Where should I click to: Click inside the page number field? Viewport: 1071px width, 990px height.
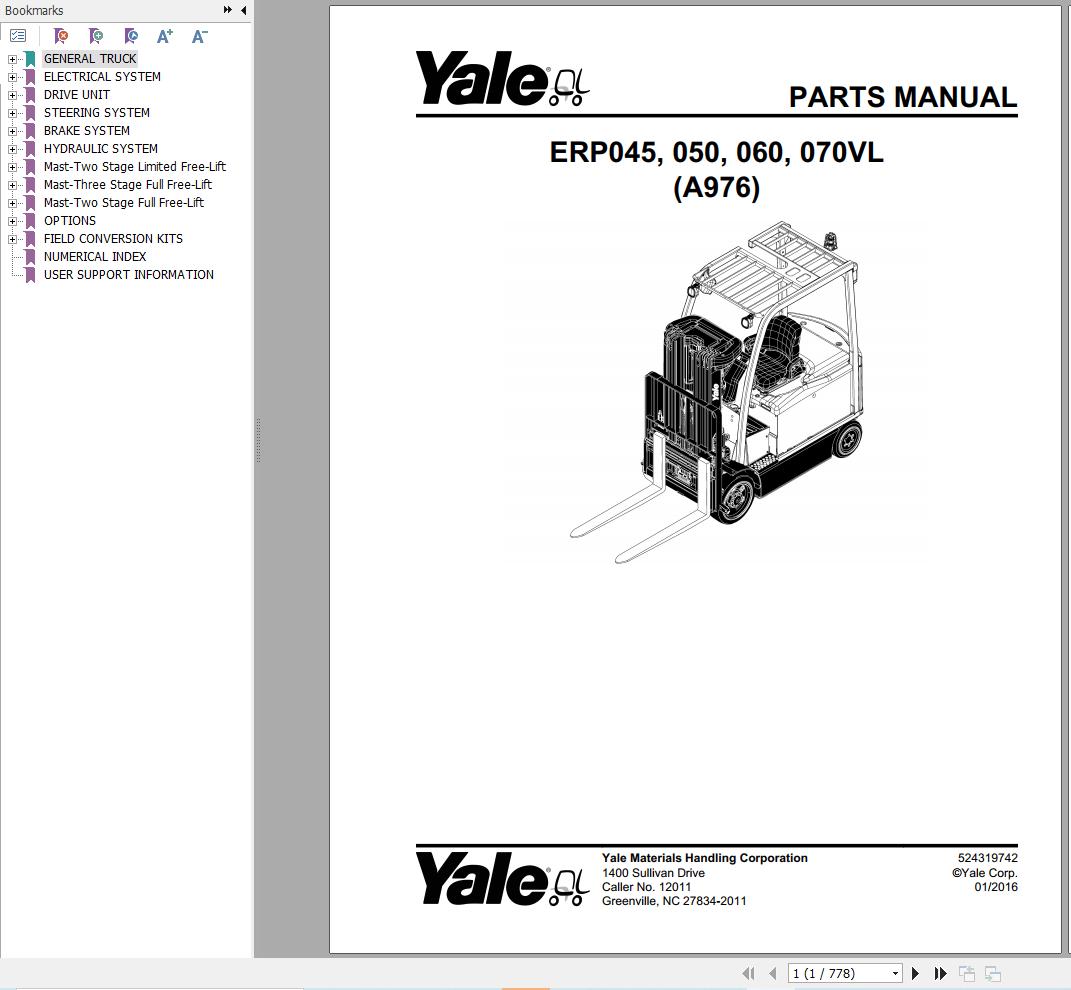tap(830, 972)
